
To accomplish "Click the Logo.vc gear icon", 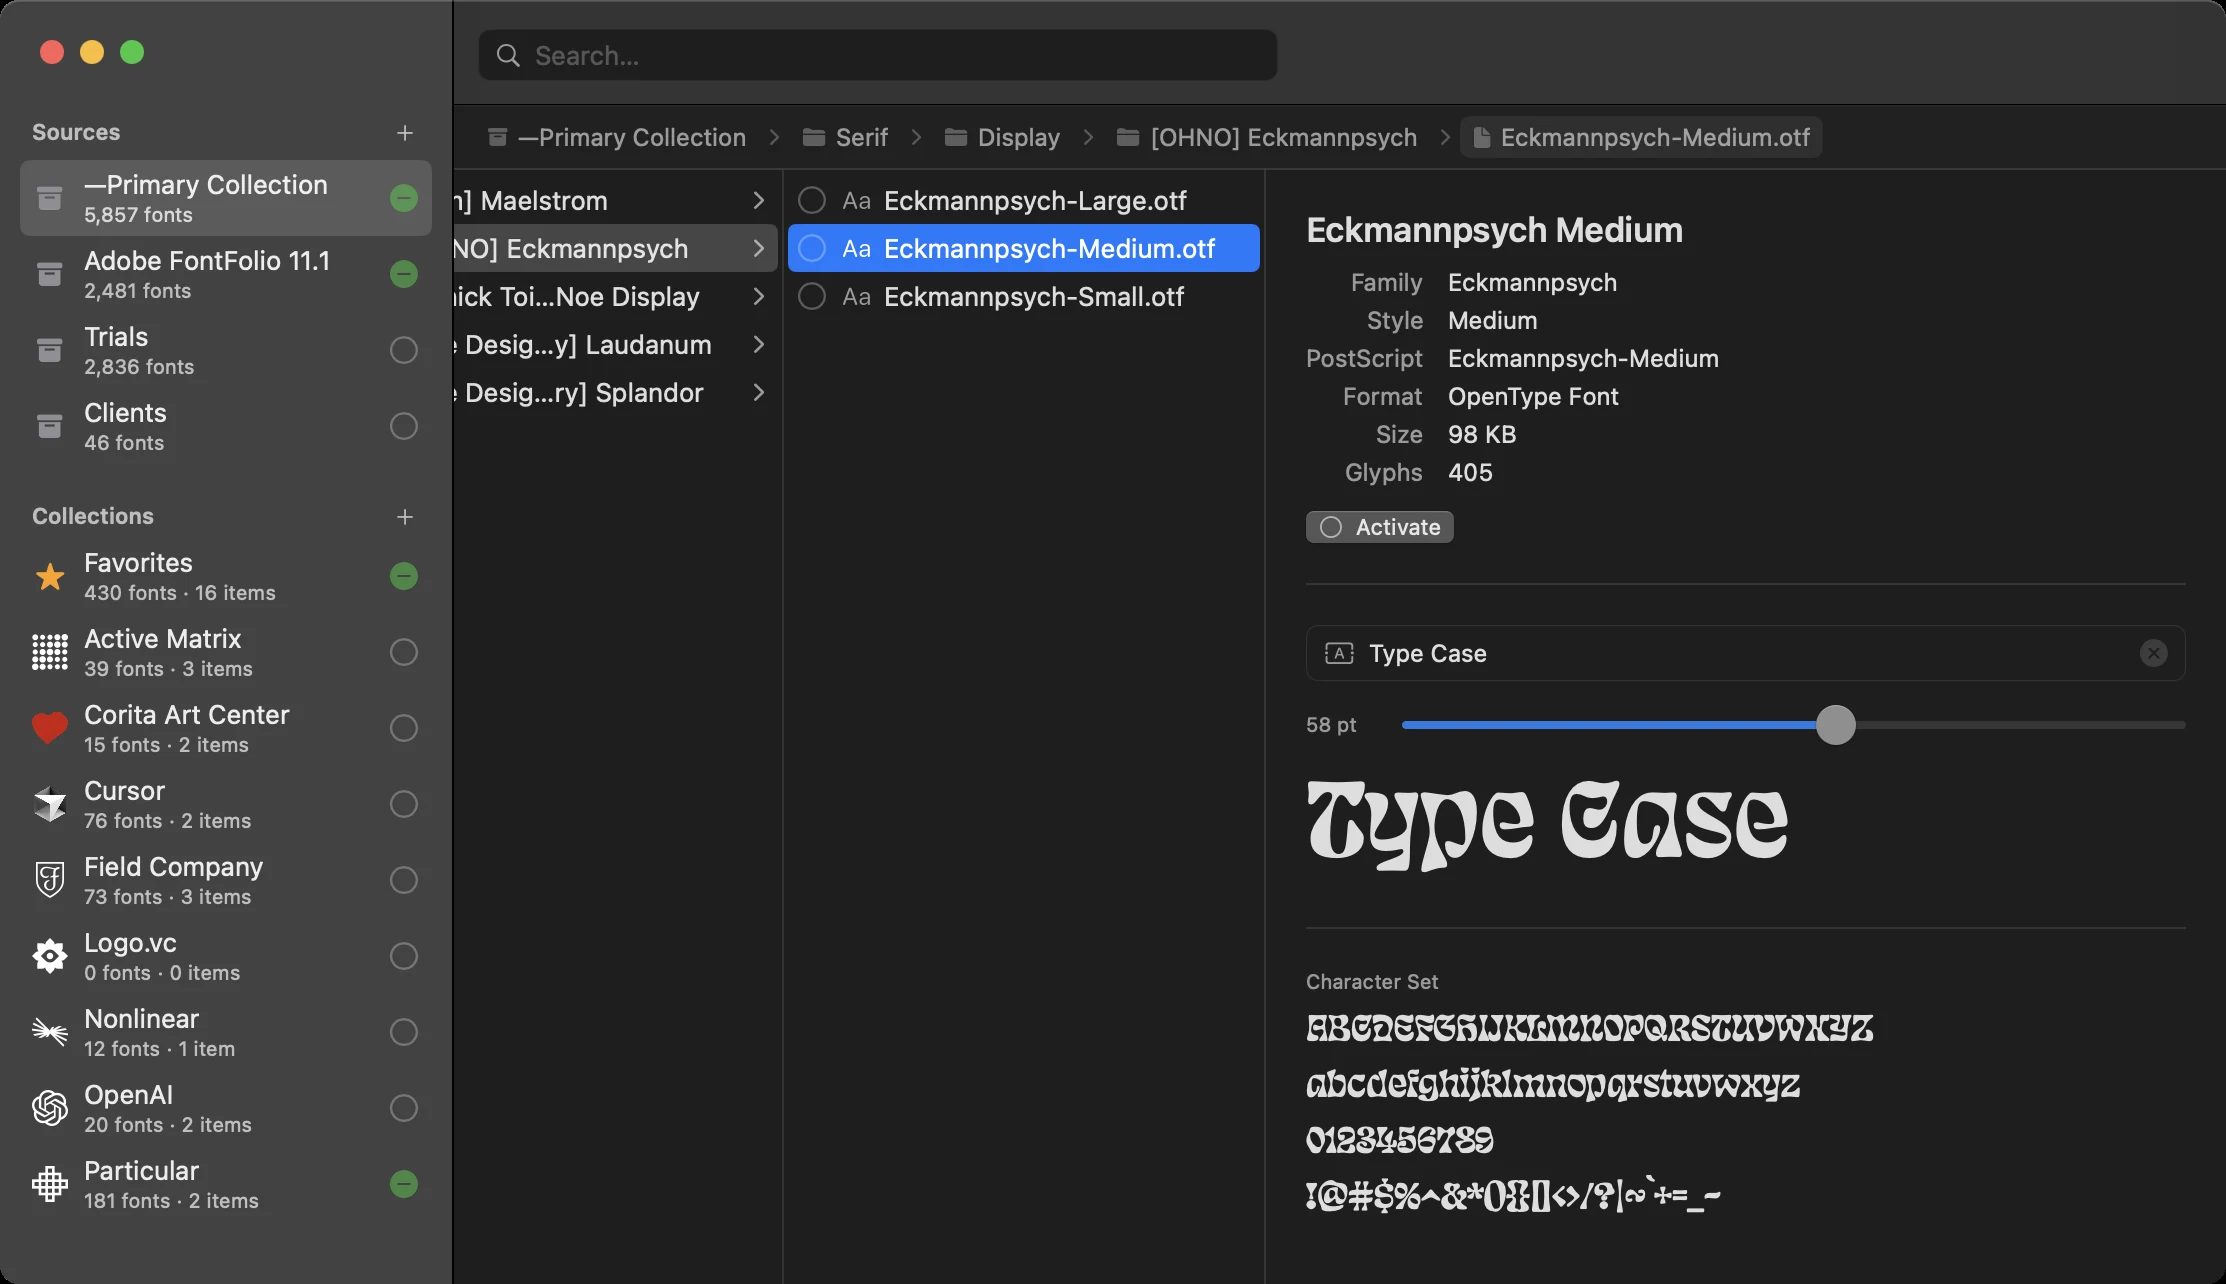I will (50, 956).
